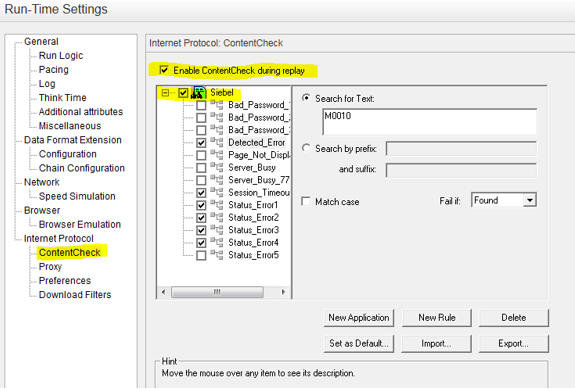This screenshot has width=575, height=390.
Task: Click the New Application button
Action: [359, 317]
